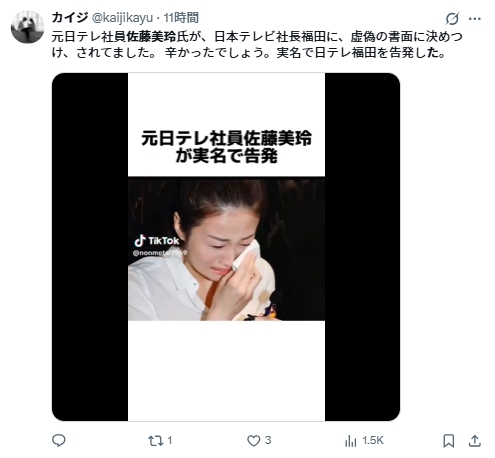Viewport: 495px width, 458px height.
Task: Open the カイジ display name link
Action: [70, 17]
